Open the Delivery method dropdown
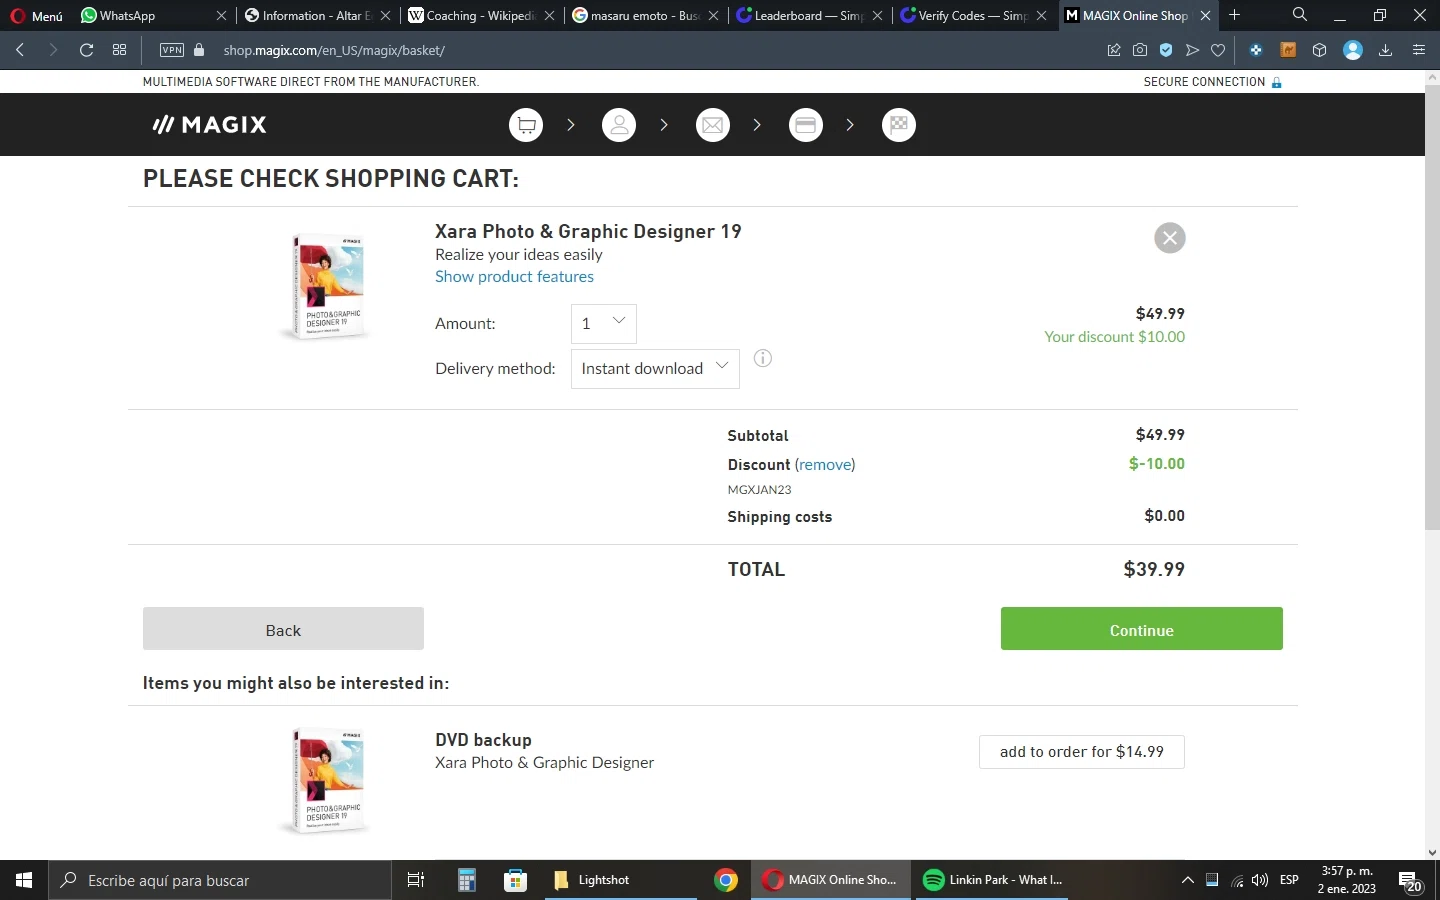This screenshot has width=1440, height=900. [655, 368]
